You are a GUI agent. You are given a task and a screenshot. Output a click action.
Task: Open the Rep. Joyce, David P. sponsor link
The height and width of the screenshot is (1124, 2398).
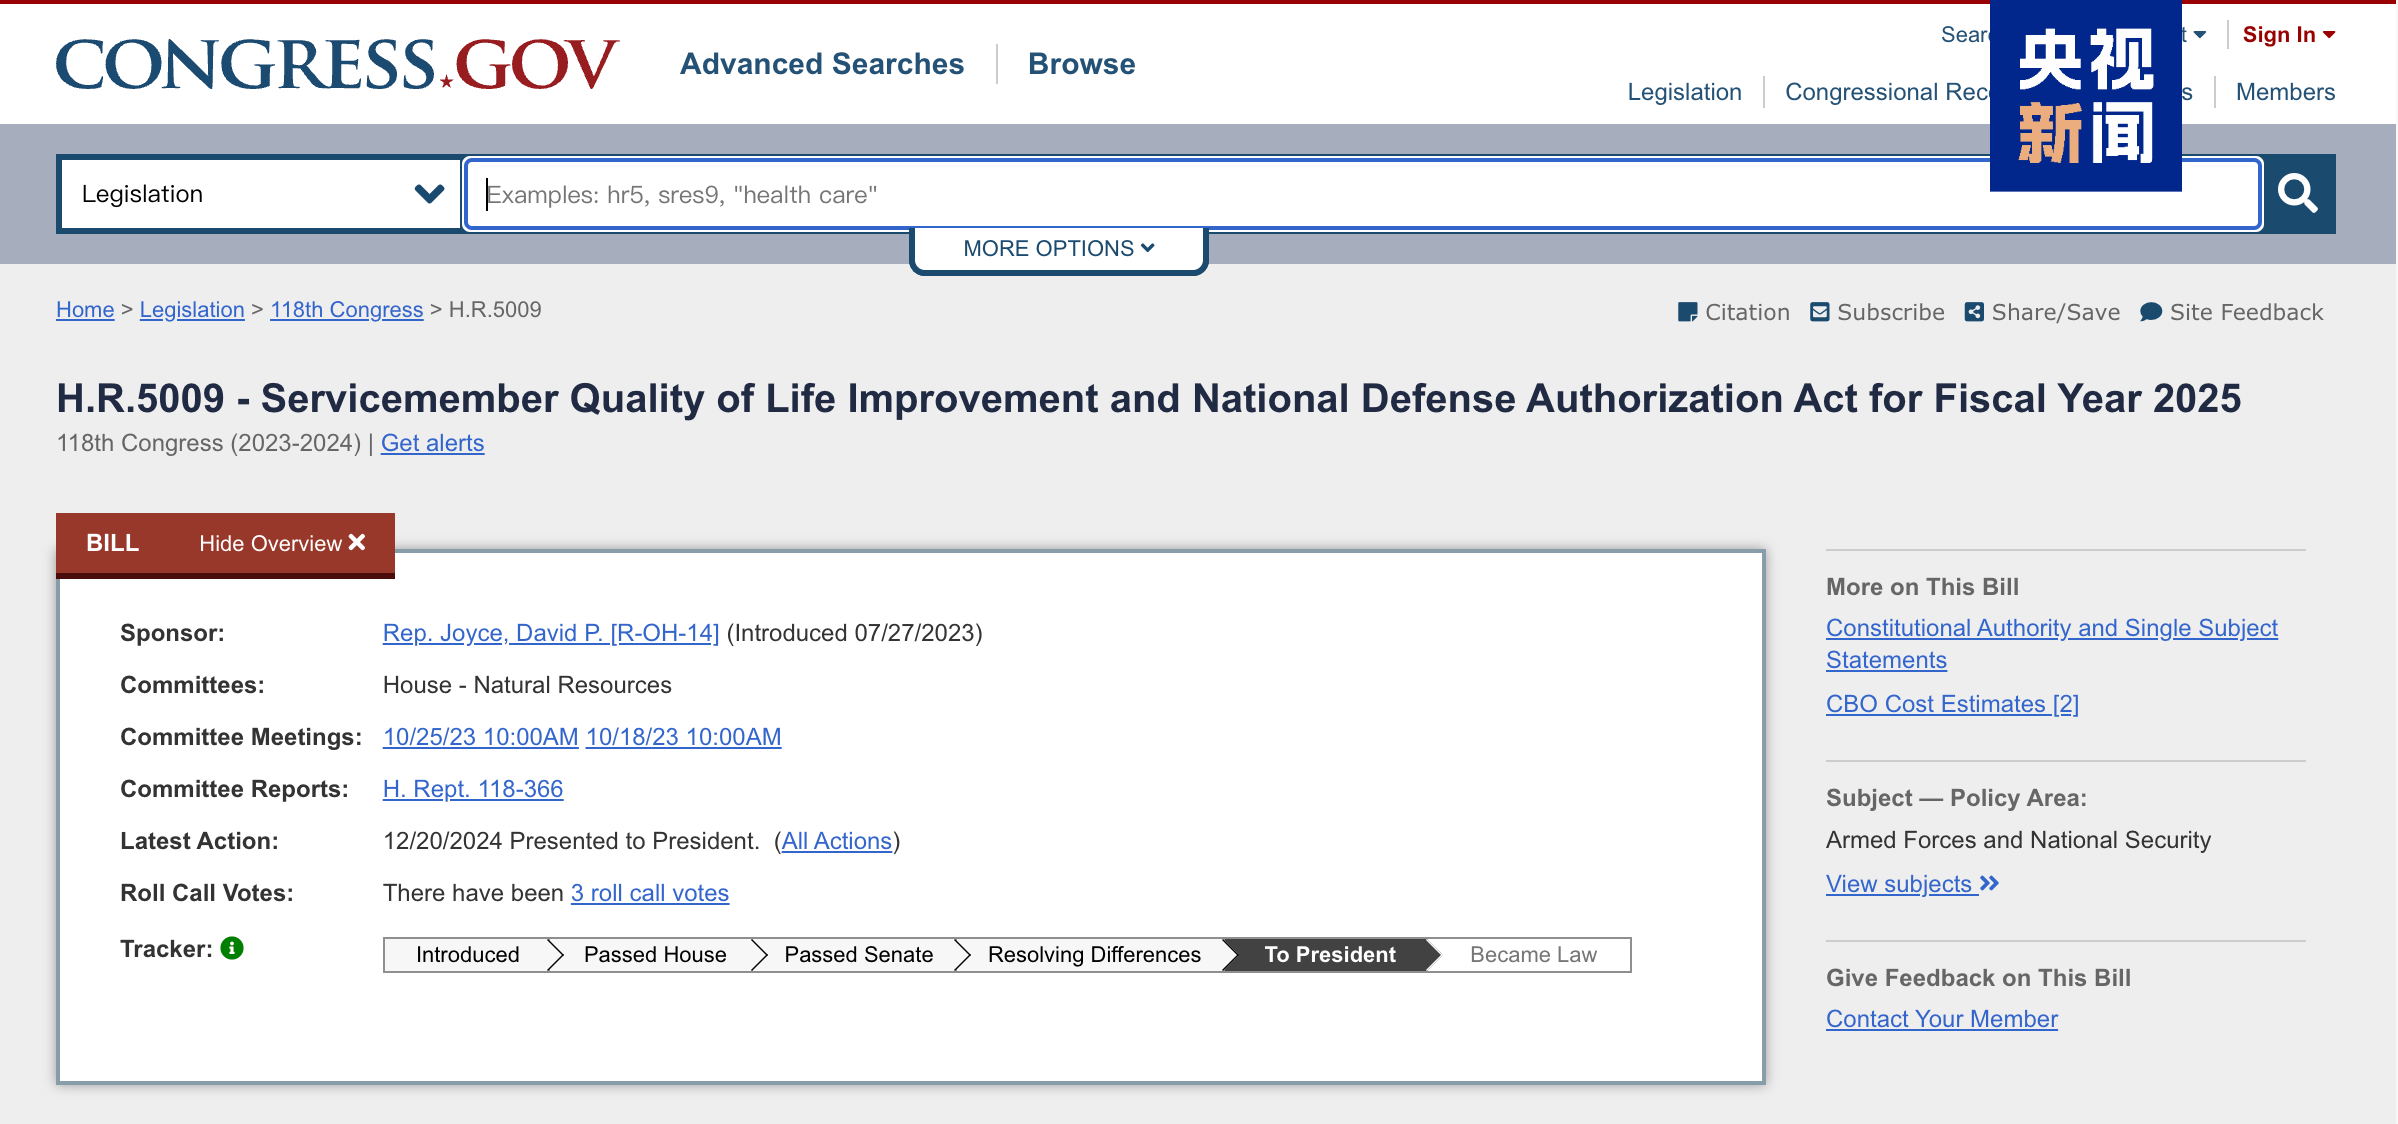coord(551,633)
